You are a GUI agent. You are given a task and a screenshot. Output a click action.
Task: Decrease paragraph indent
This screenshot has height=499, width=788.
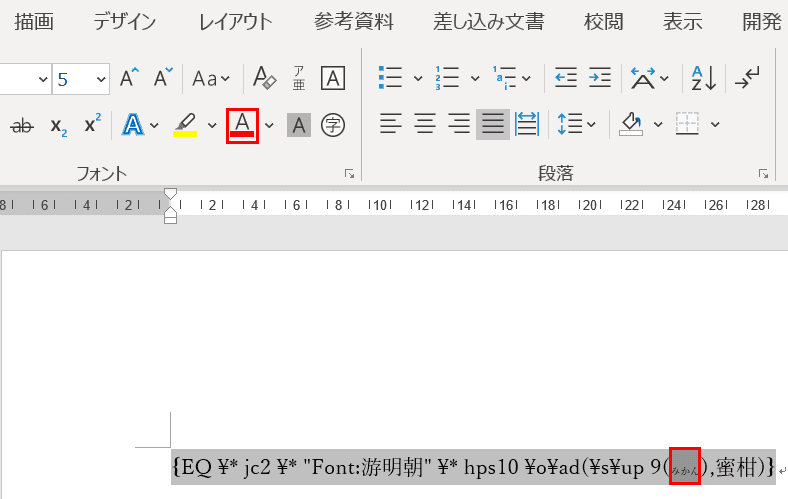pos(565,78)
